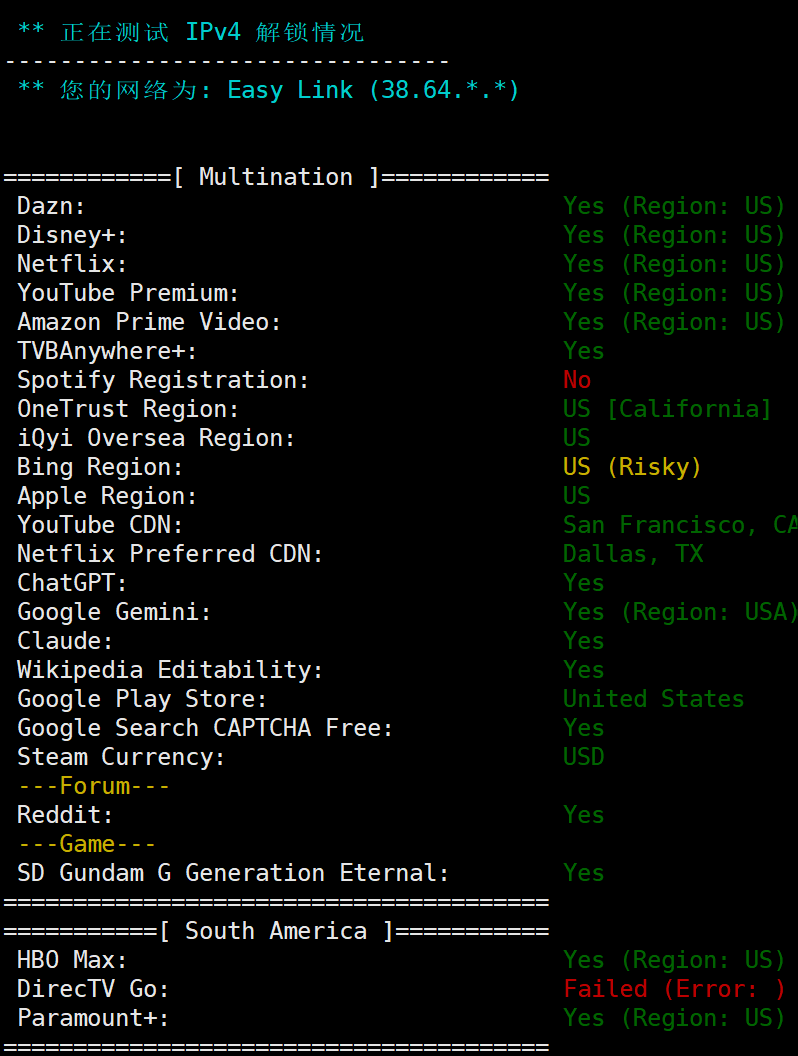Click the Claude row label

point(65,641)
